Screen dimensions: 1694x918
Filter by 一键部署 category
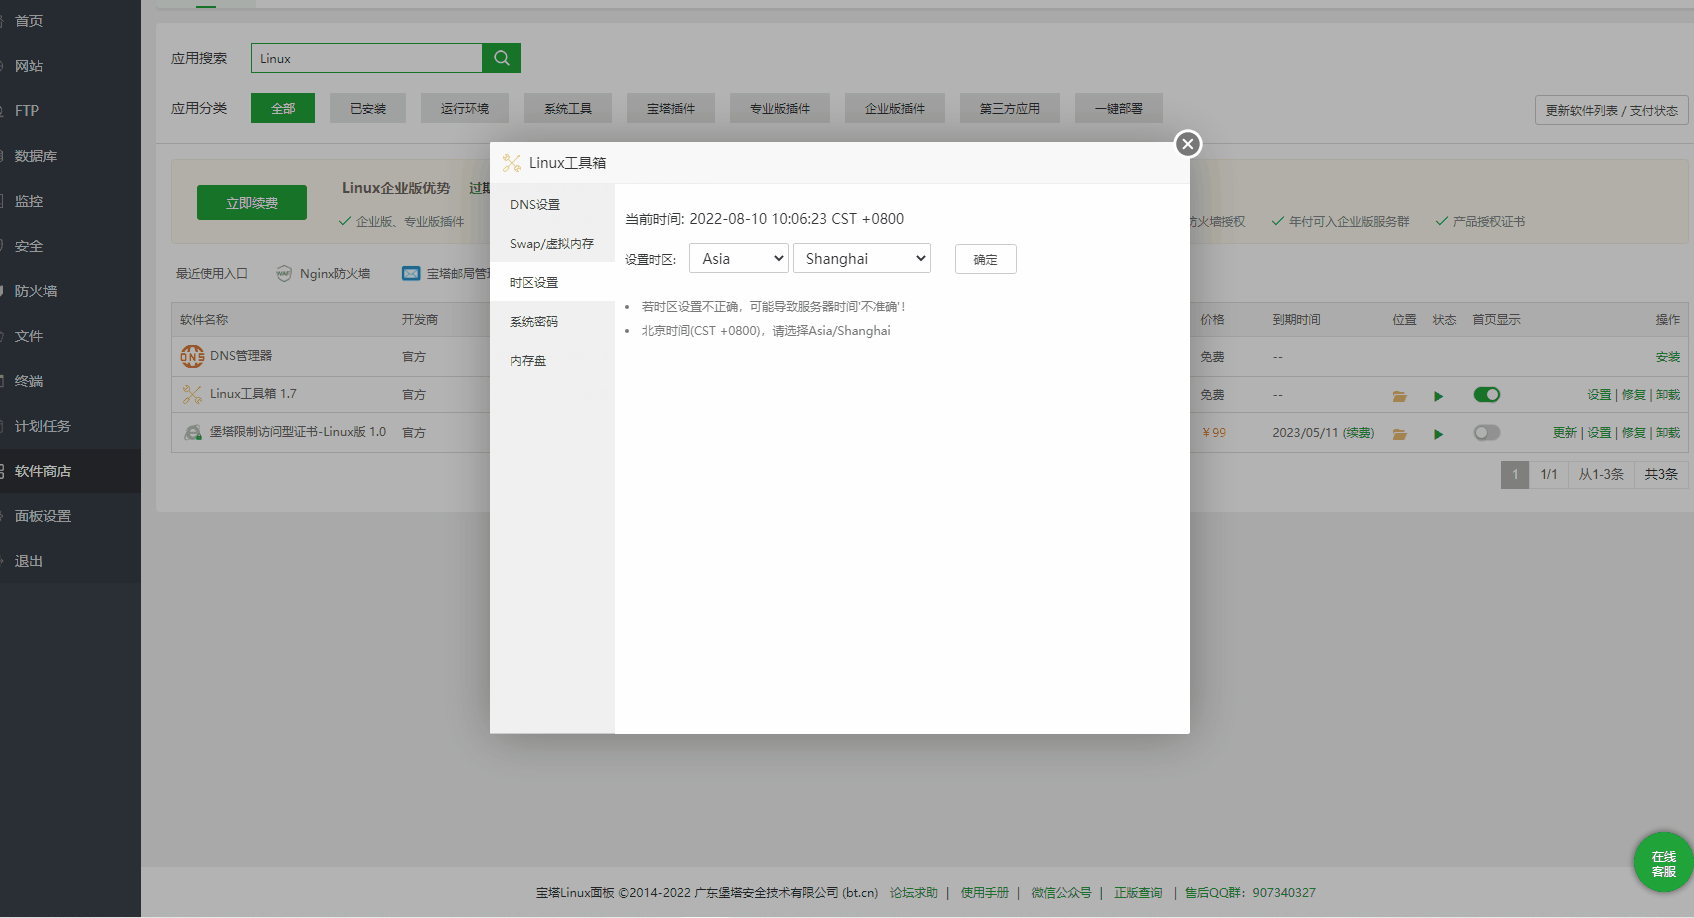pos(1119,108)
